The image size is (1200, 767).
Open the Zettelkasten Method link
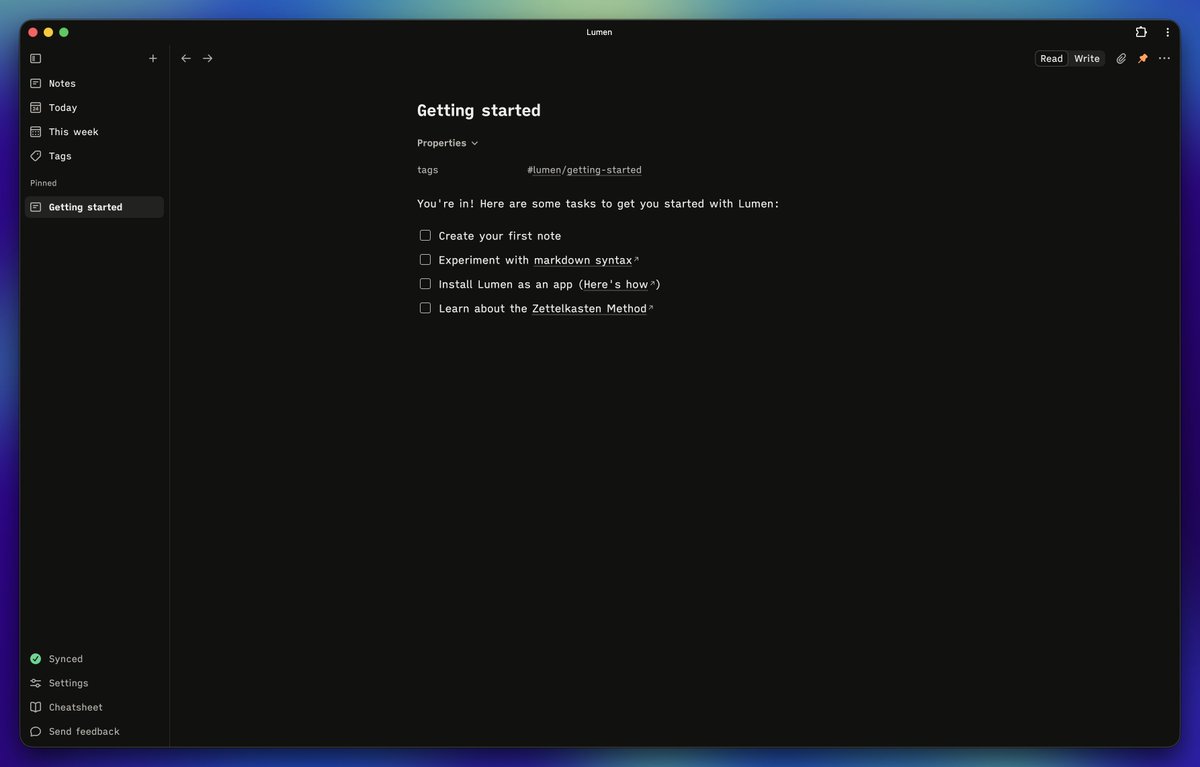(592, 308)
